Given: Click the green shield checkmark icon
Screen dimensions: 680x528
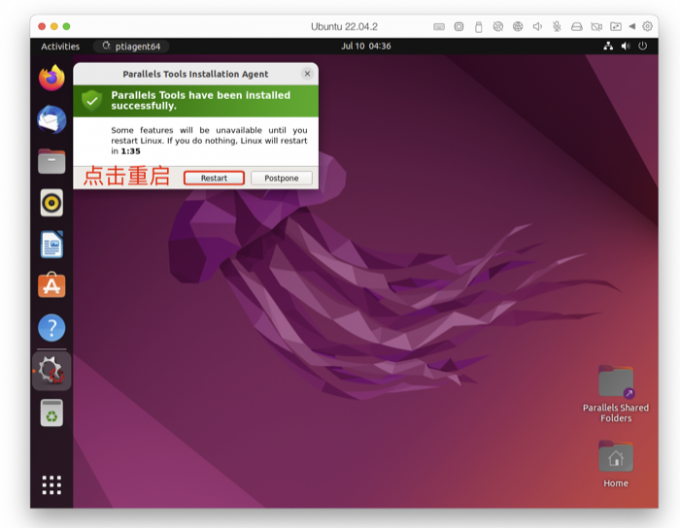Looking at the screenshot, I should click(x=92, y=101).
